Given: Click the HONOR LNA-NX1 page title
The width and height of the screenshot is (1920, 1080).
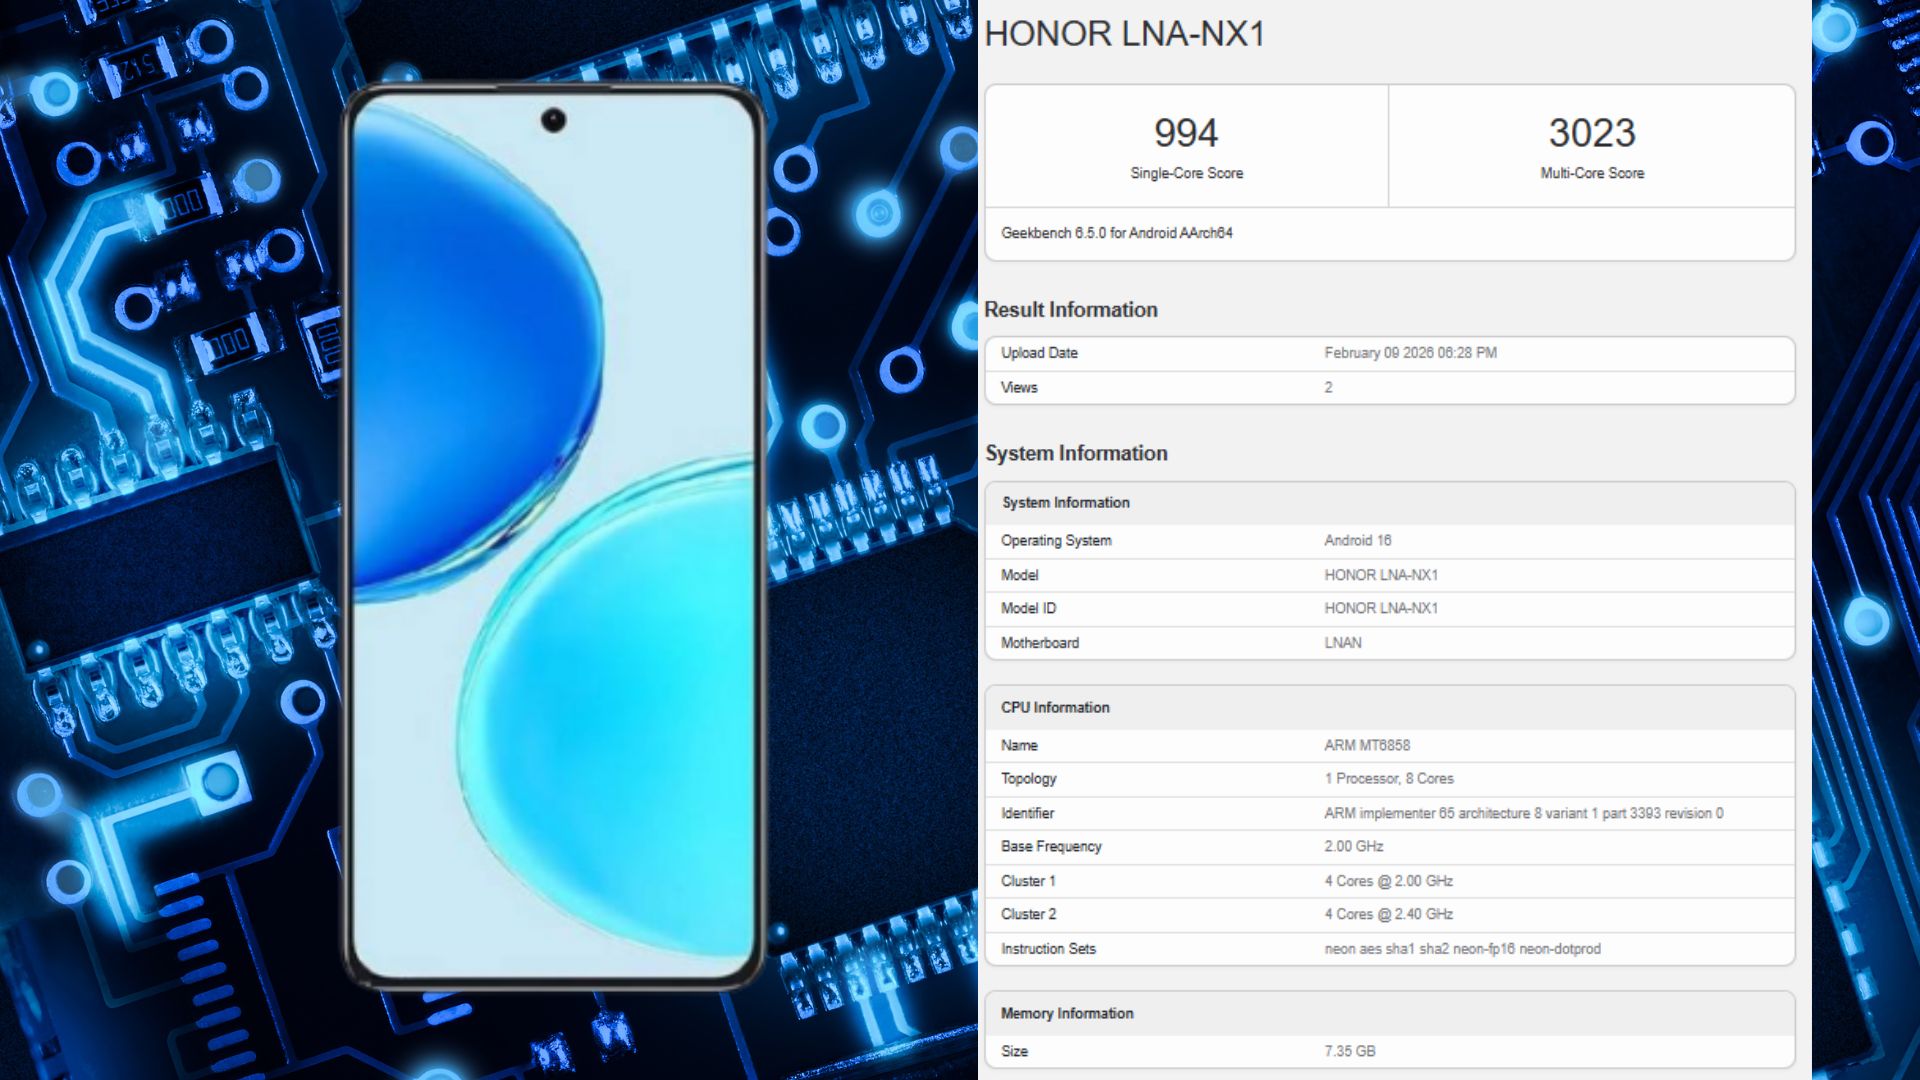Looking at the screenshot, I should (1124, 35).
